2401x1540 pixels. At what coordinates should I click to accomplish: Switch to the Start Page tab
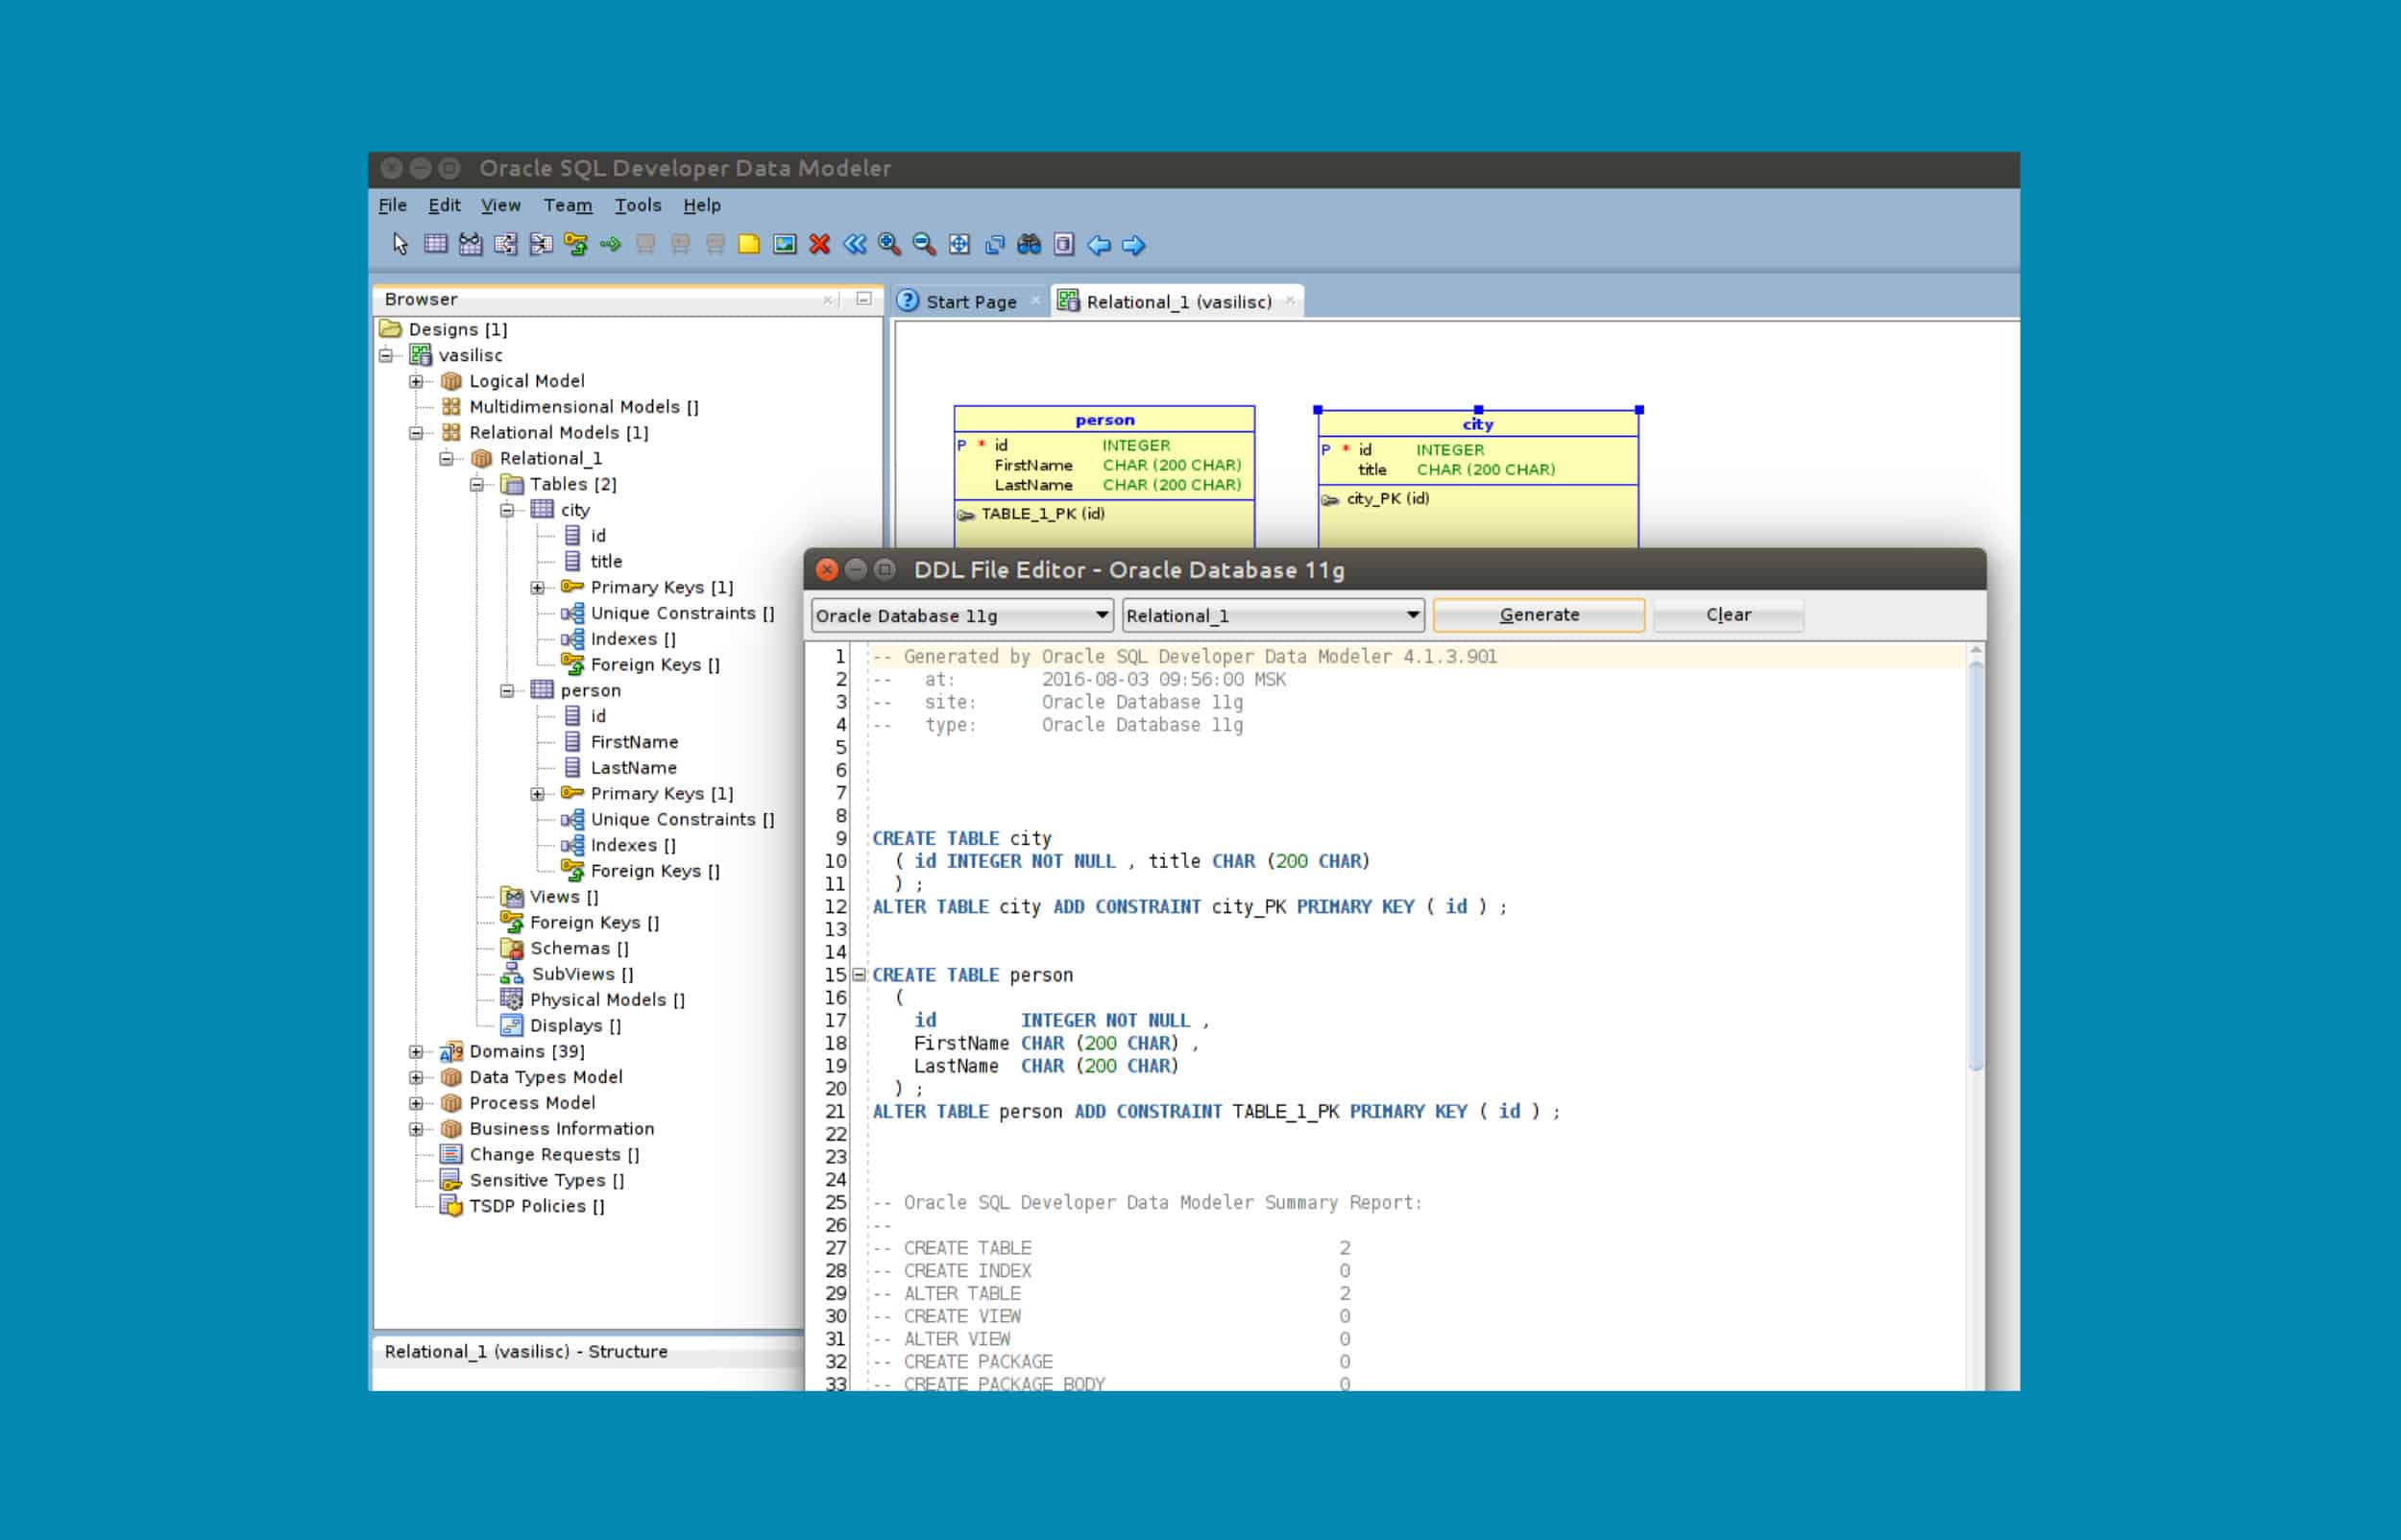click(971, 302)
